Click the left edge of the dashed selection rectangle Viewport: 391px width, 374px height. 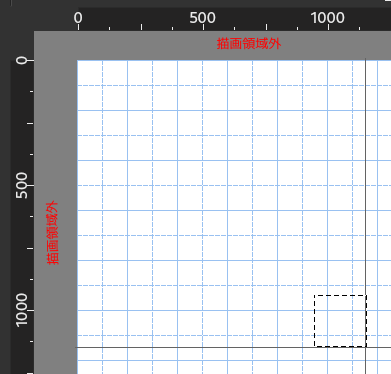(x=315, y=321)
